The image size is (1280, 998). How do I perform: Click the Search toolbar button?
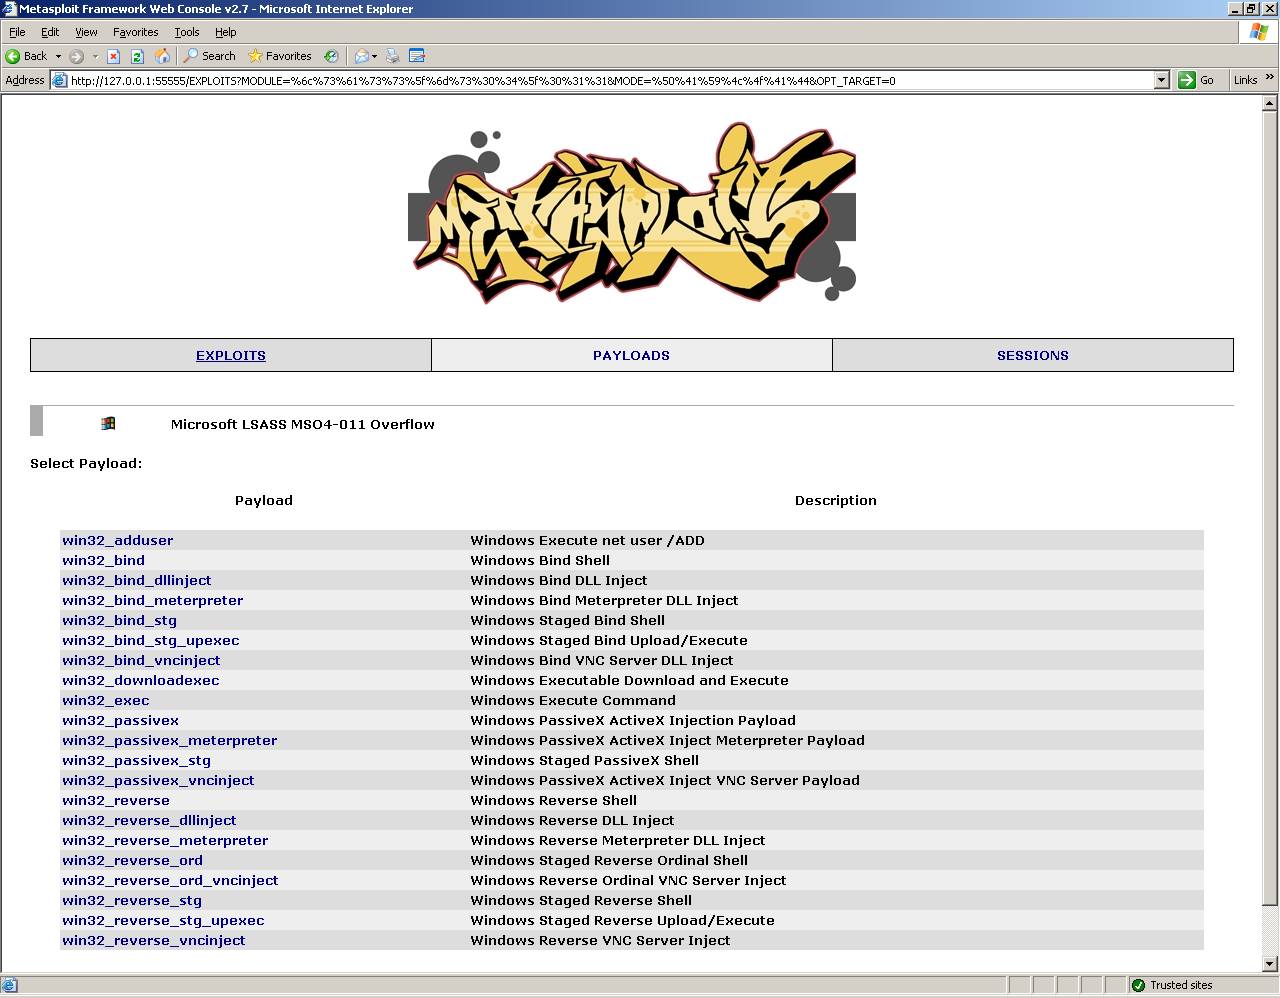coord(209,56)
